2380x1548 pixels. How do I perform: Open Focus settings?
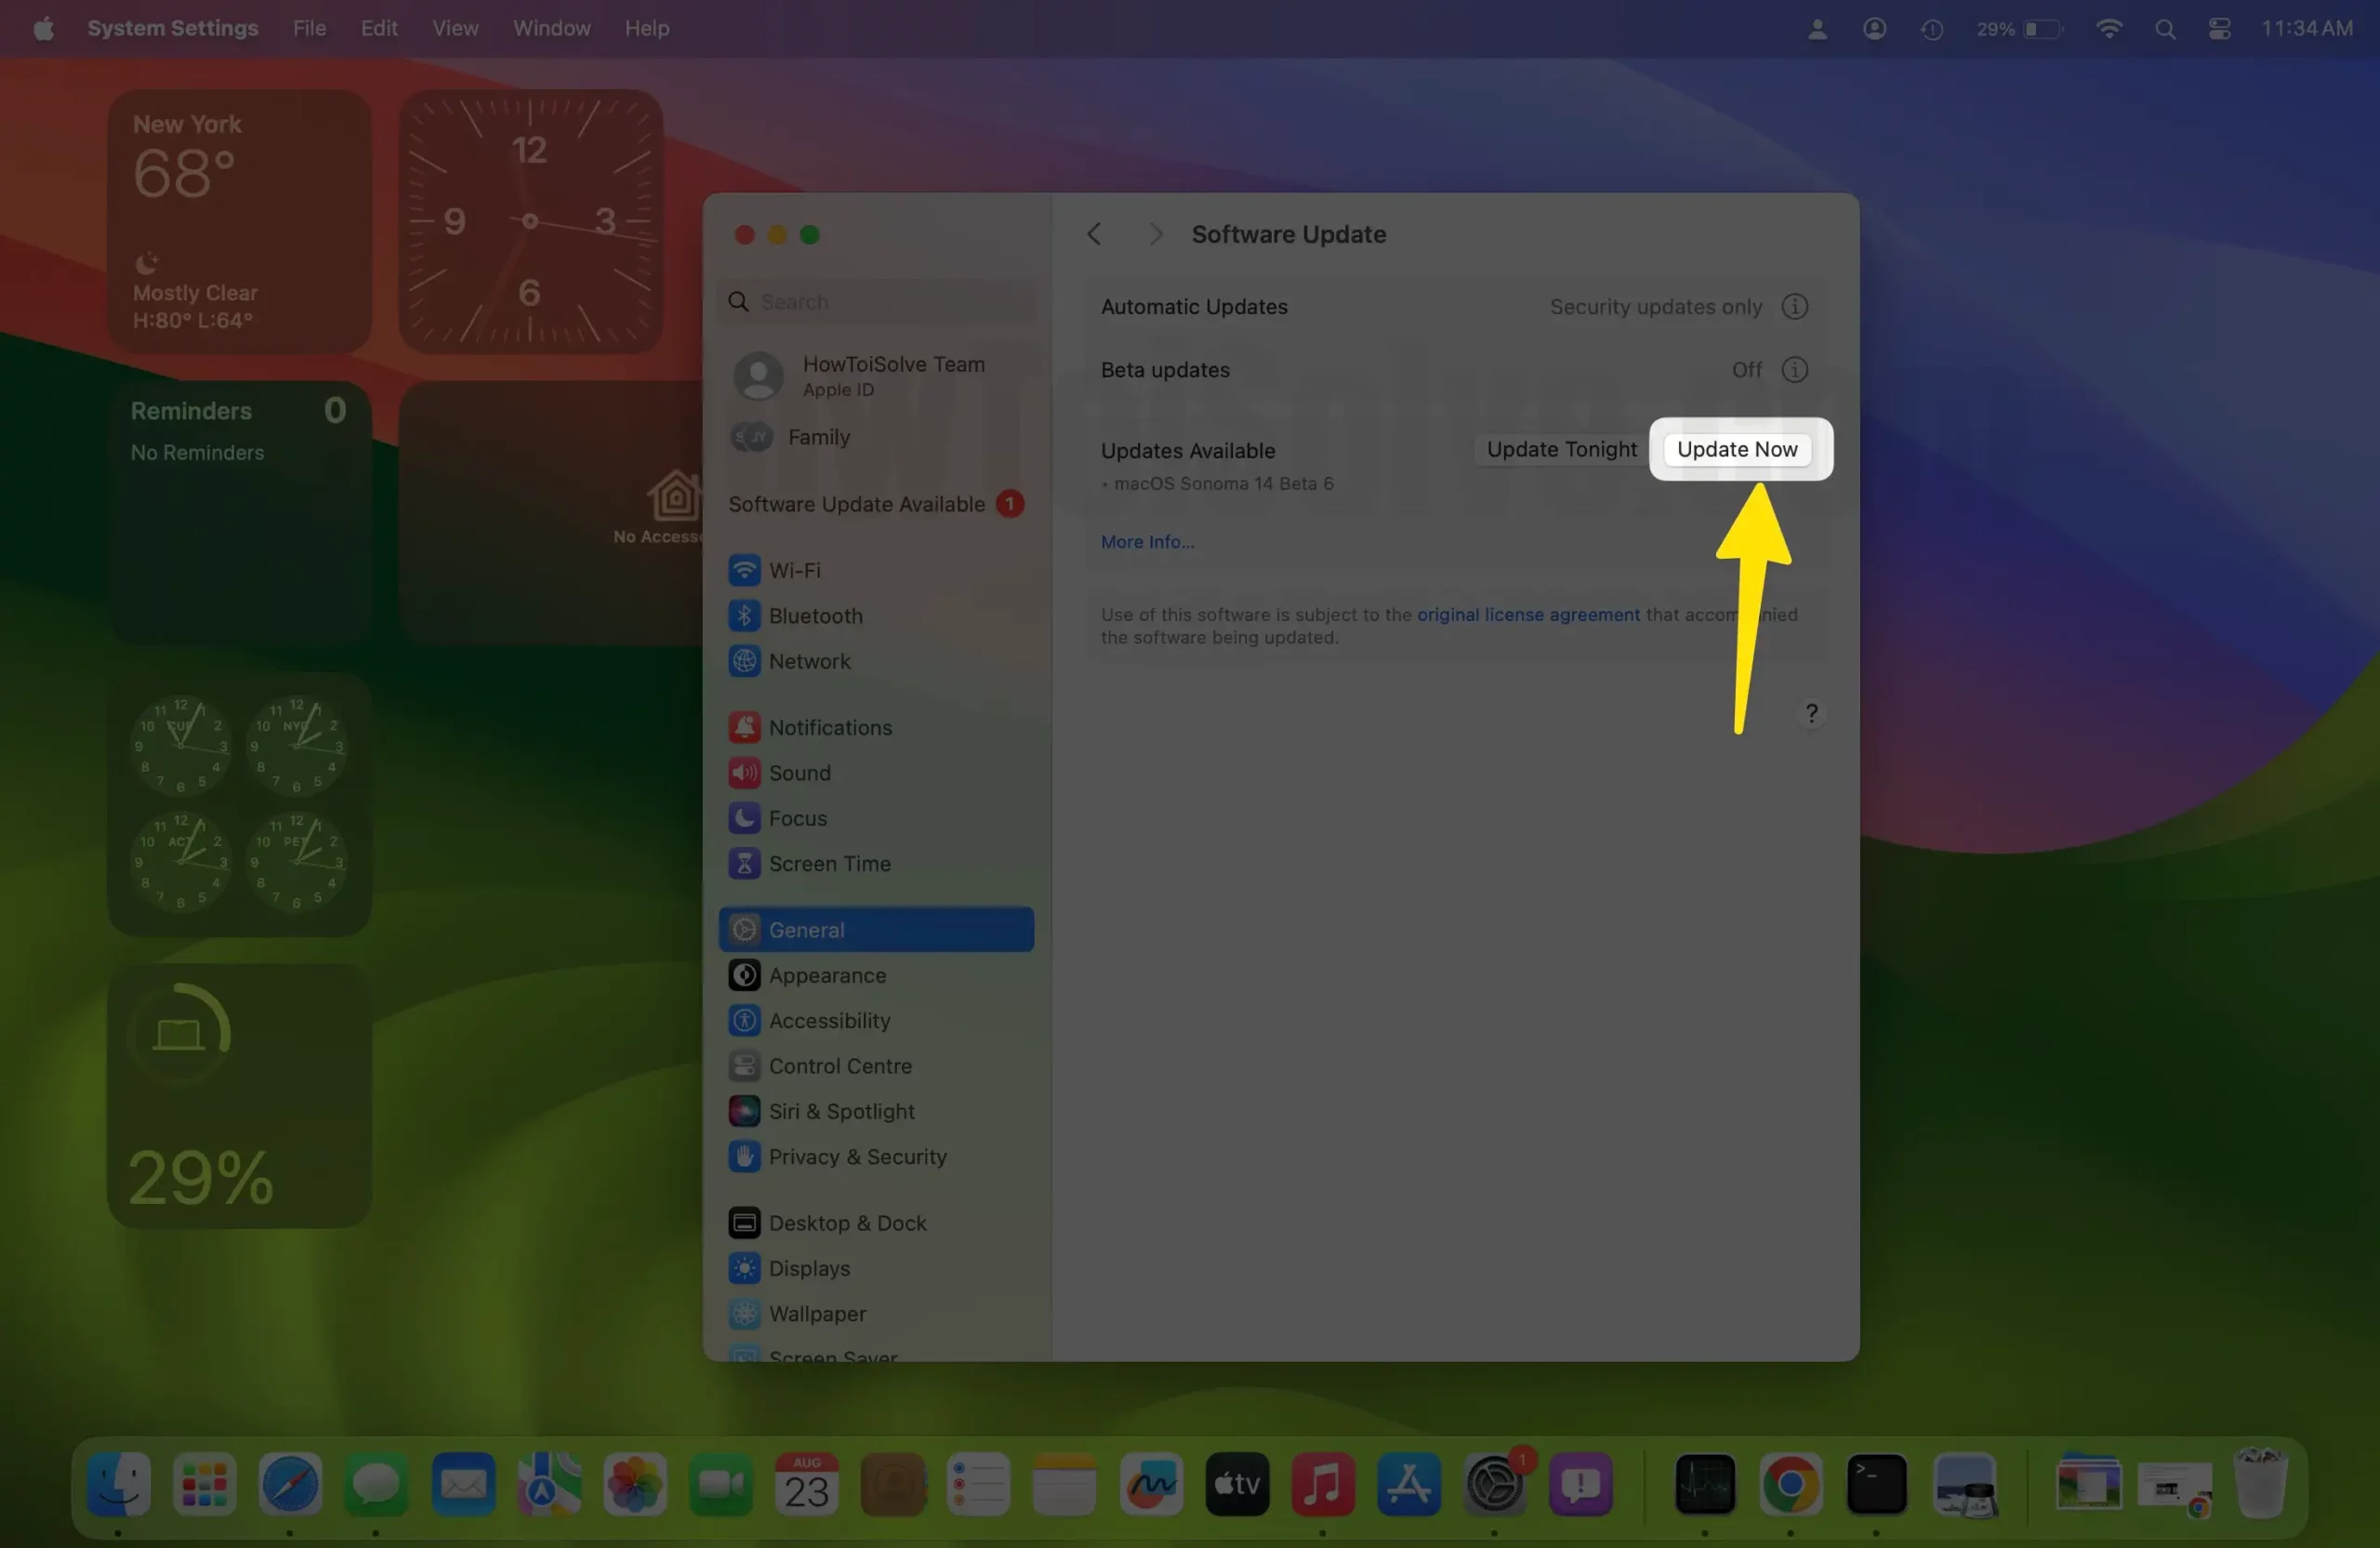(877, 818)
